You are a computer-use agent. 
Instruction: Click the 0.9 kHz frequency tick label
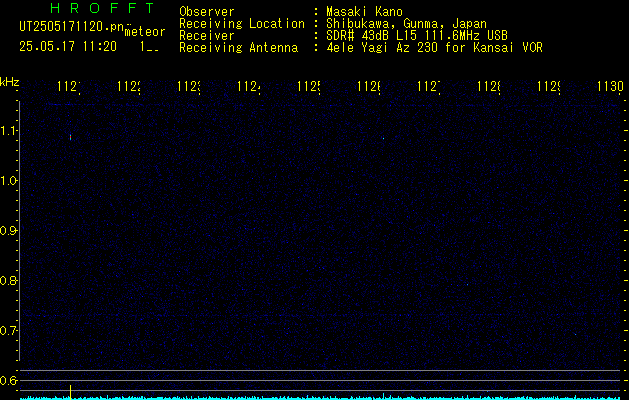coord(9,231)
